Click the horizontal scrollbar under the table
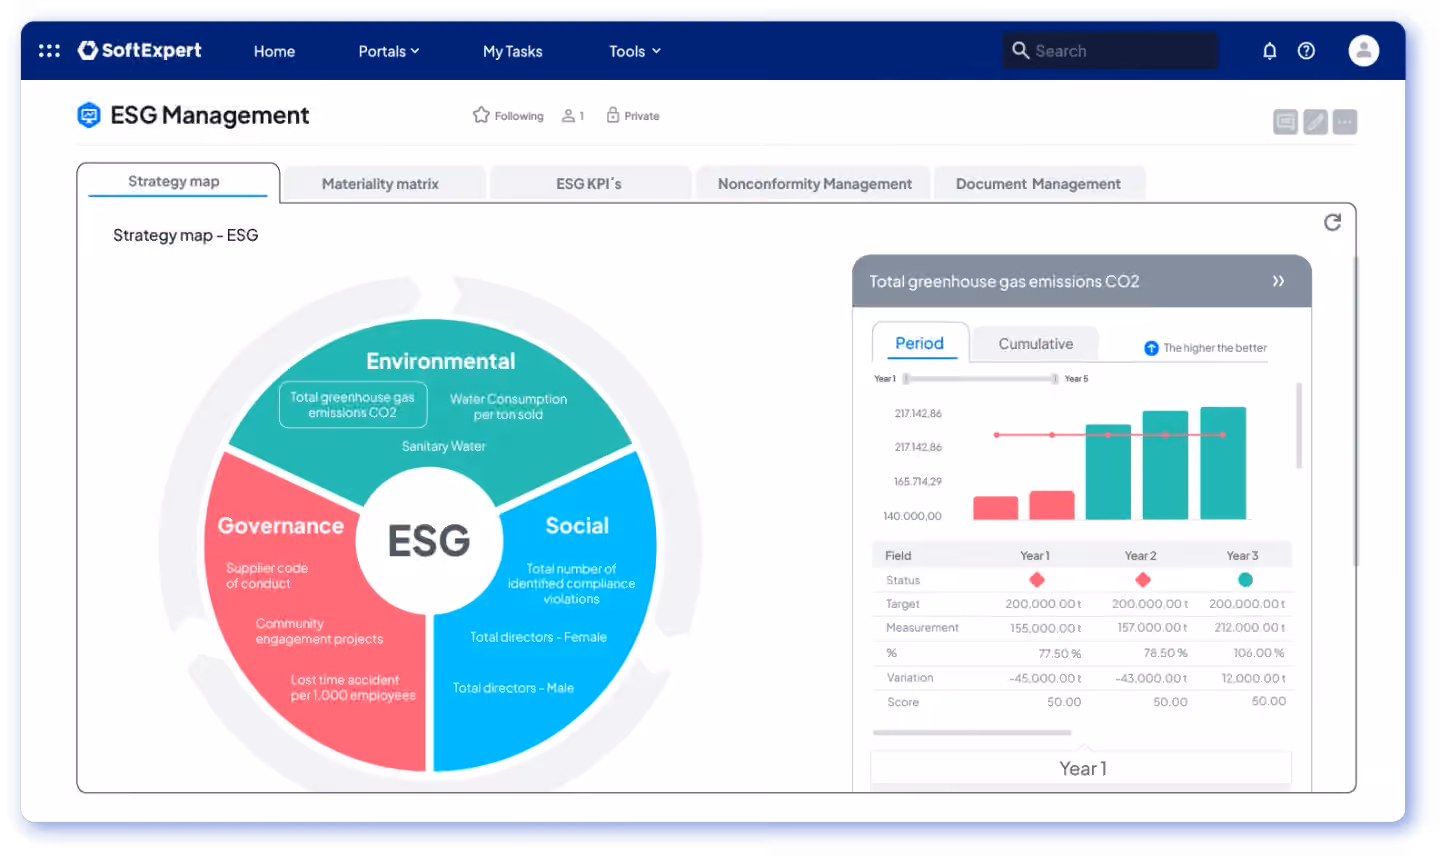The height and width of the screenshot is (856, 1440). [971, 732]
